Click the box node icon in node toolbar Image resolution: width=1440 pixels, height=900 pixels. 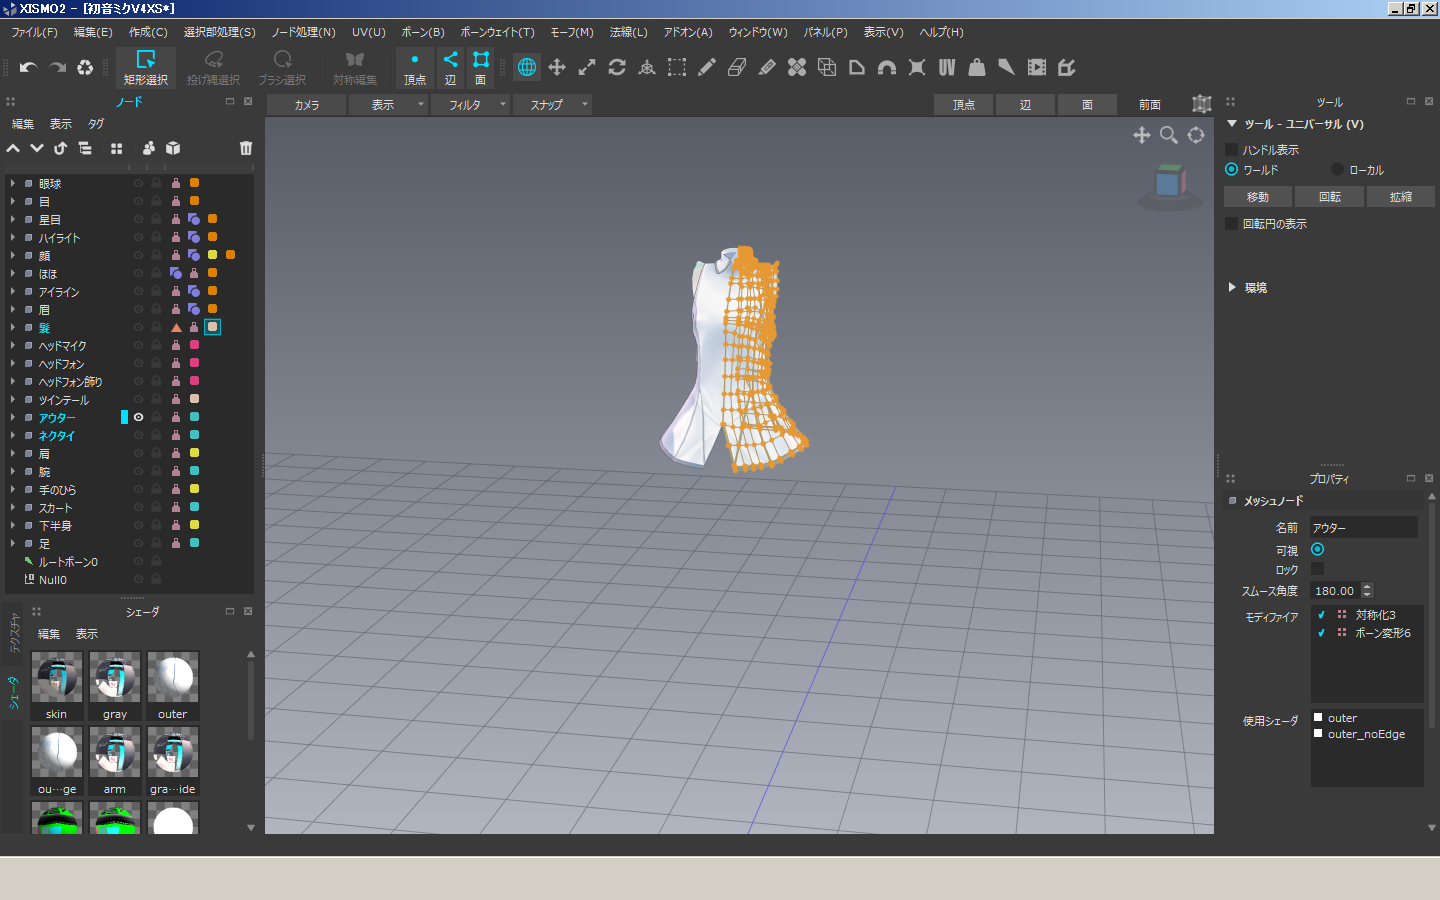pyautogui.click(x=173, y=148)
